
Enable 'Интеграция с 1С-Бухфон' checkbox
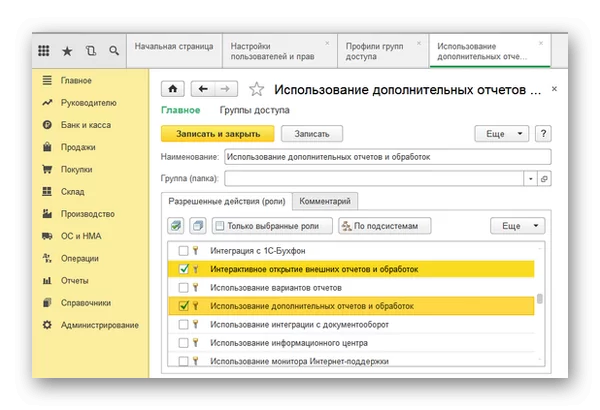tap(182, 251)
